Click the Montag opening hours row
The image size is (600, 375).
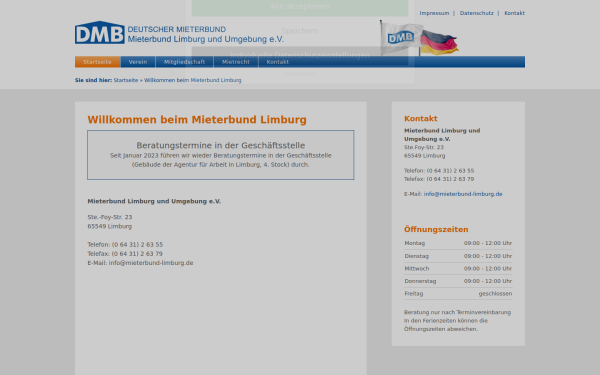click(x=458, y=243)
